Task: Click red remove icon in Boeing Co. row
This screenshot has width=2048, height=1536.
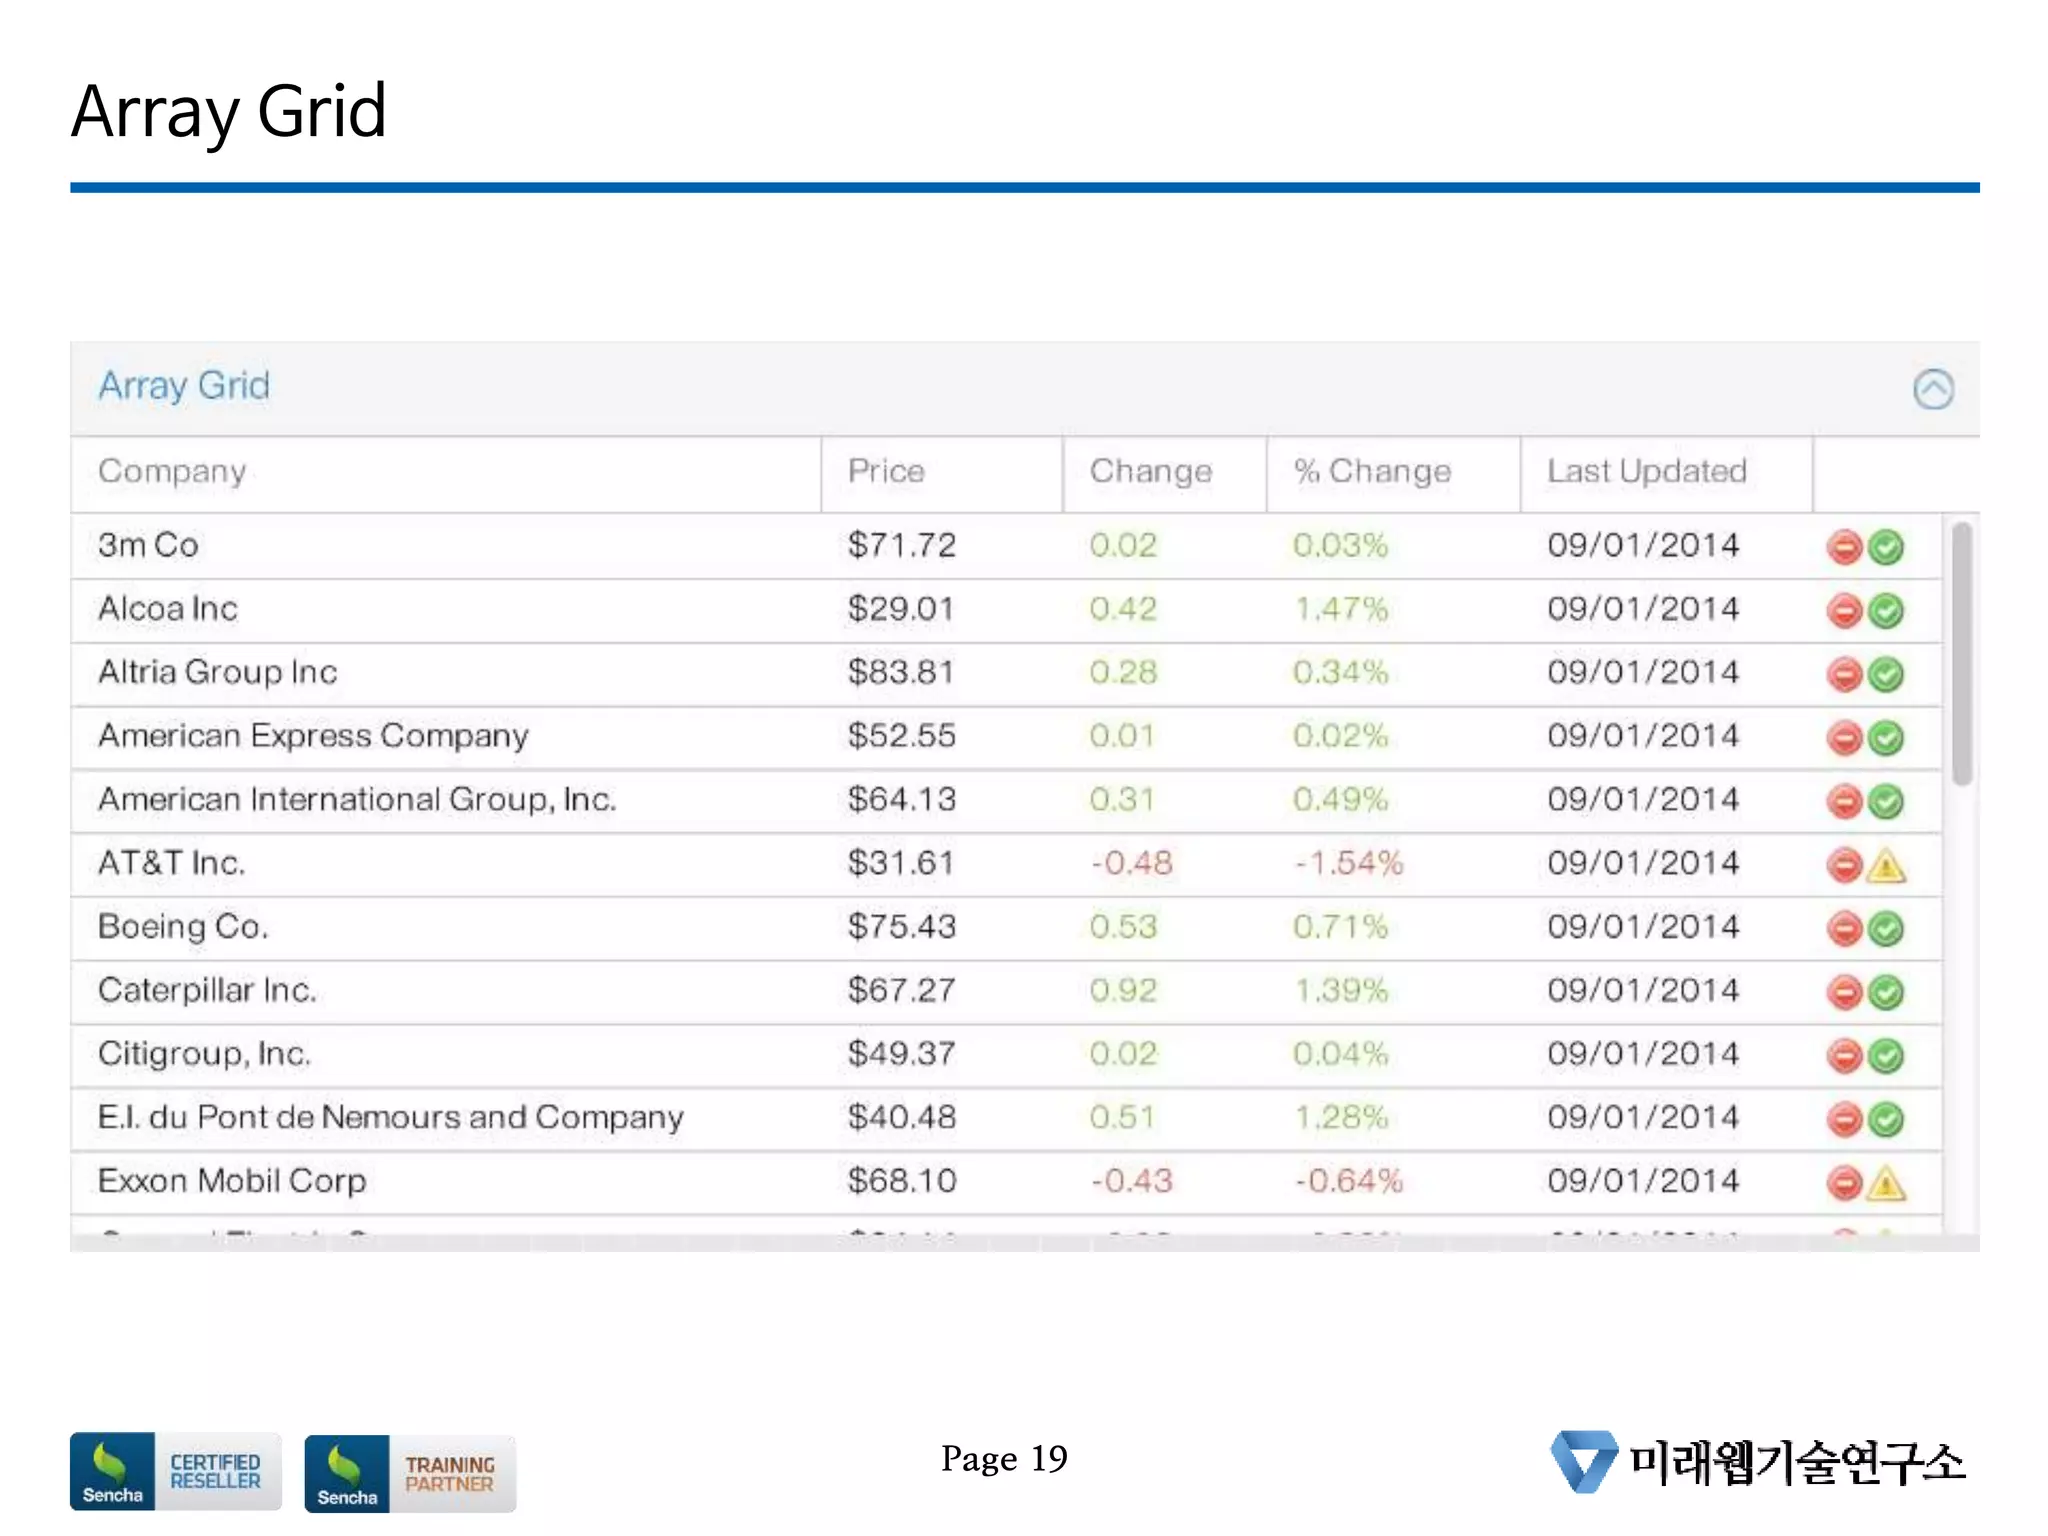Action: tap(1843, 929)
